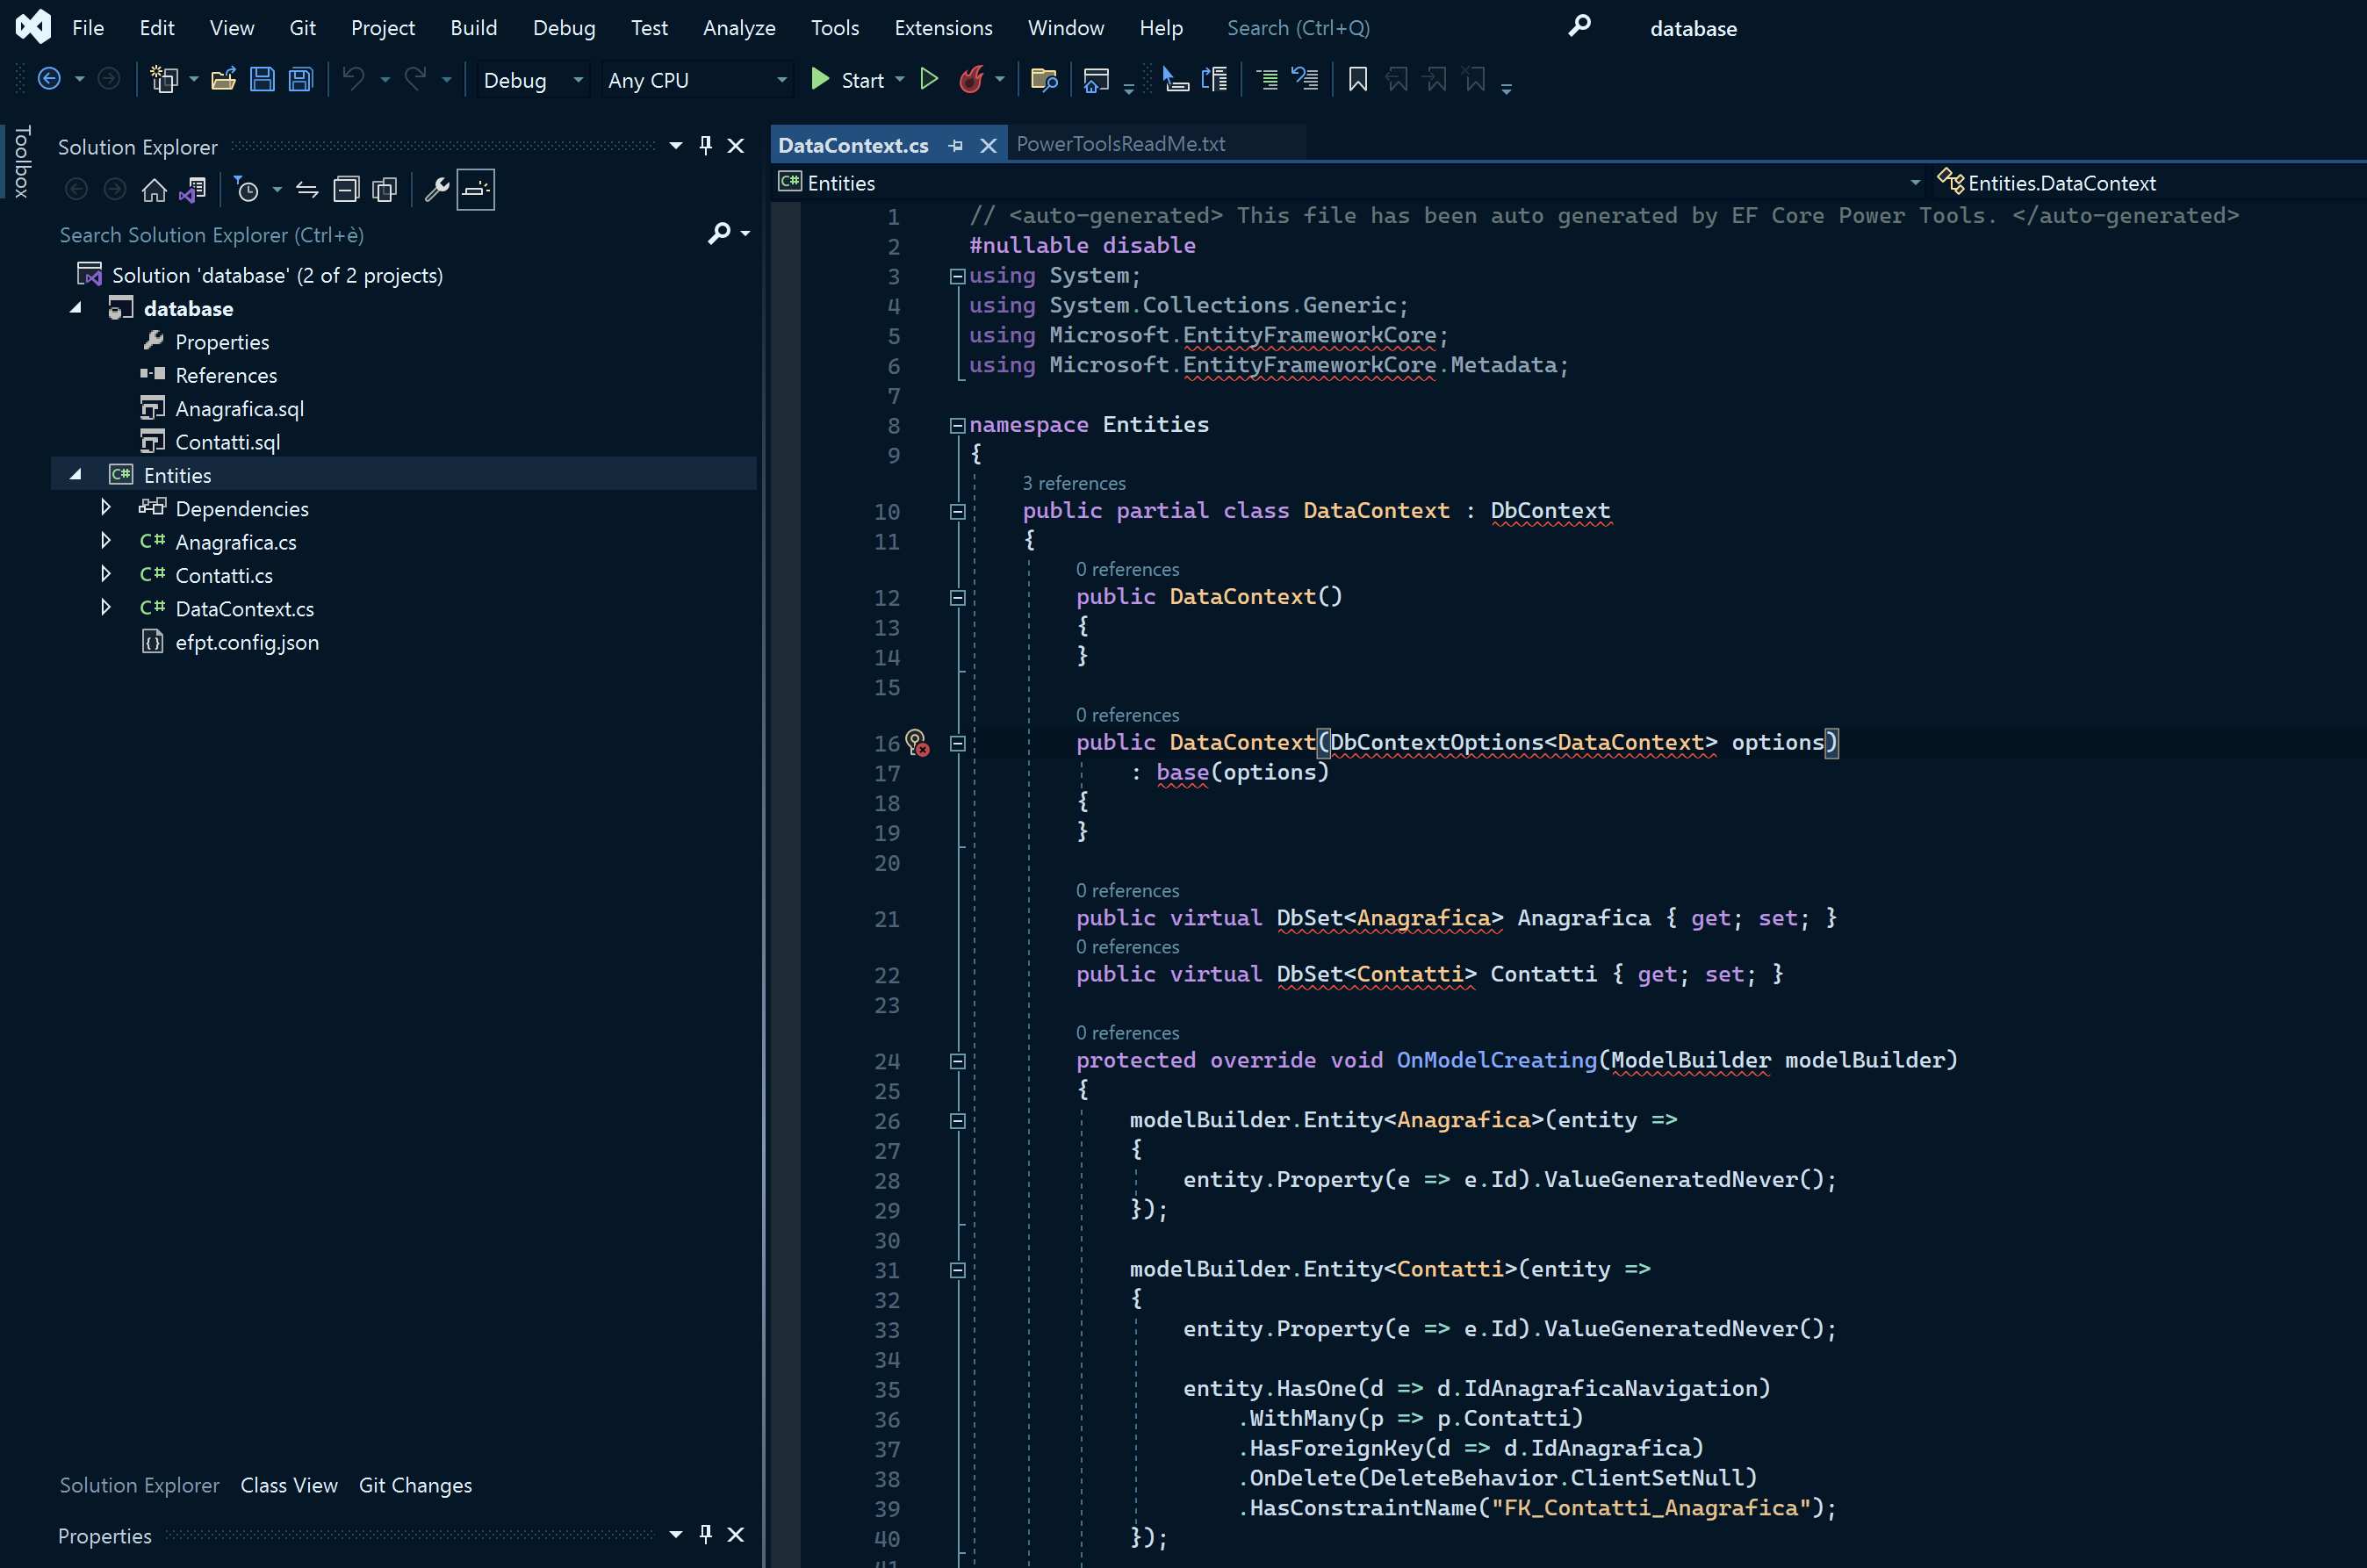Switch to the PowerToolsReadMe.txt tab
The image size is (2367, 1568).
(1120, 144)
